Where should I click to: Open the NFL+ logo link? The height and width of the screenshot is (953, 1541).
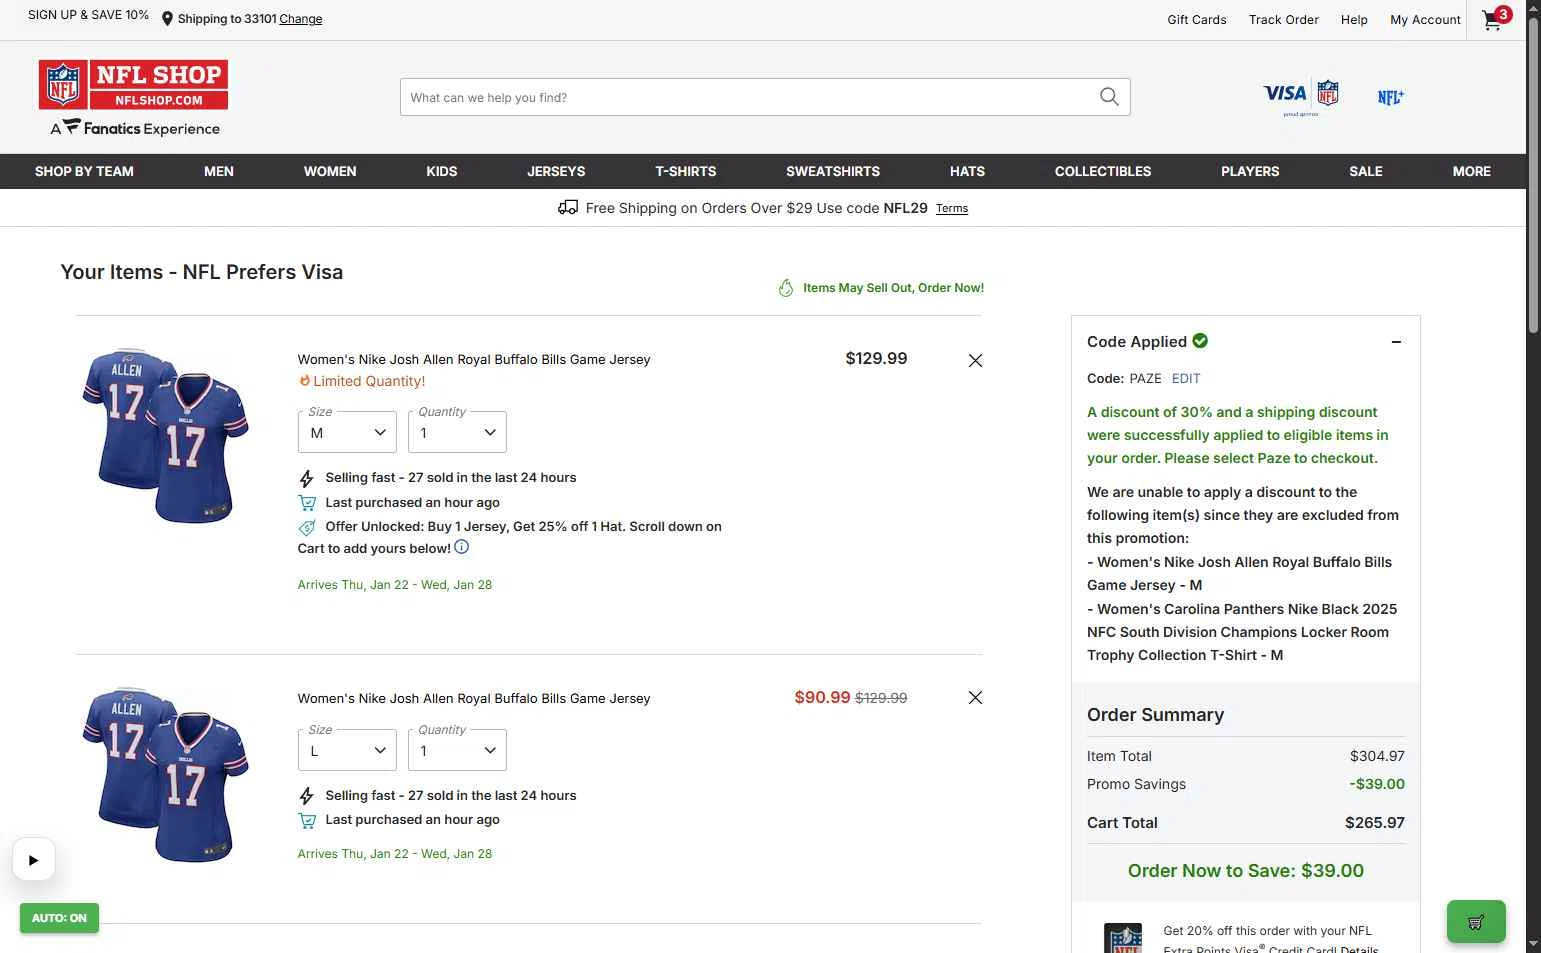tap(1390, 97)
